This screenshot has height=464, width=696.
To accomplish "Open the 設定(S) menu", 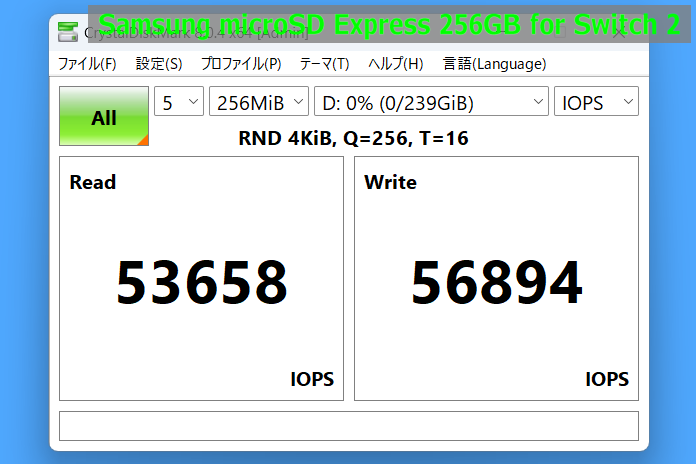I will [x=159, y=64].
